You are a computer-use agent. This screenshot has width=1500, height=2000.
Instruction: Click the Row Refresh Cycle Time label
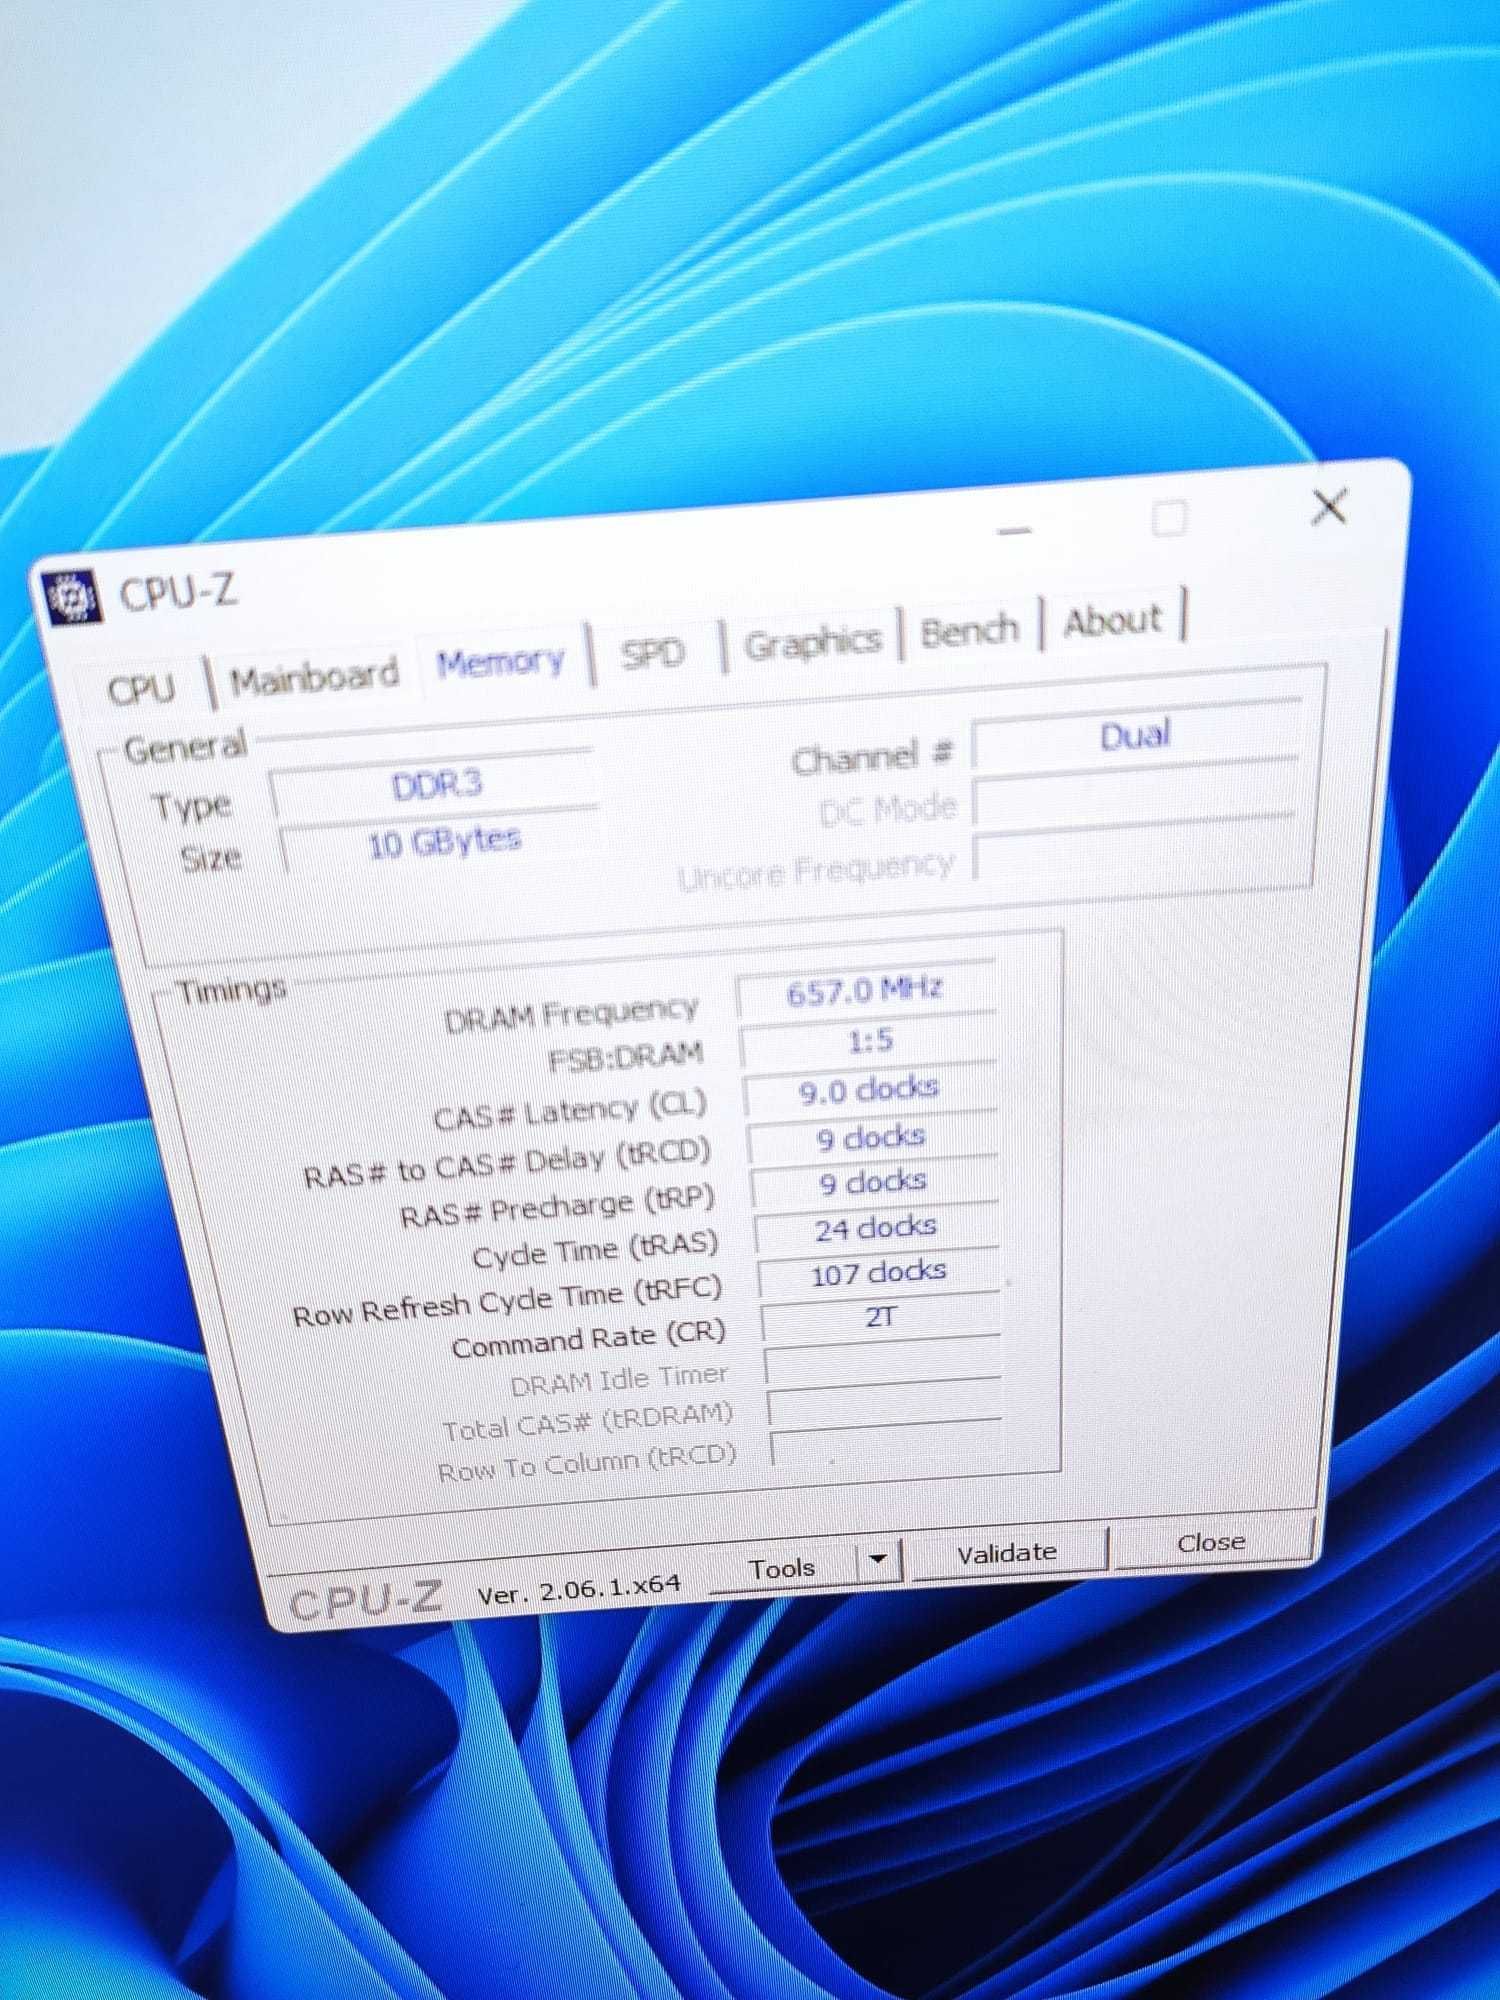point(507,1301)
